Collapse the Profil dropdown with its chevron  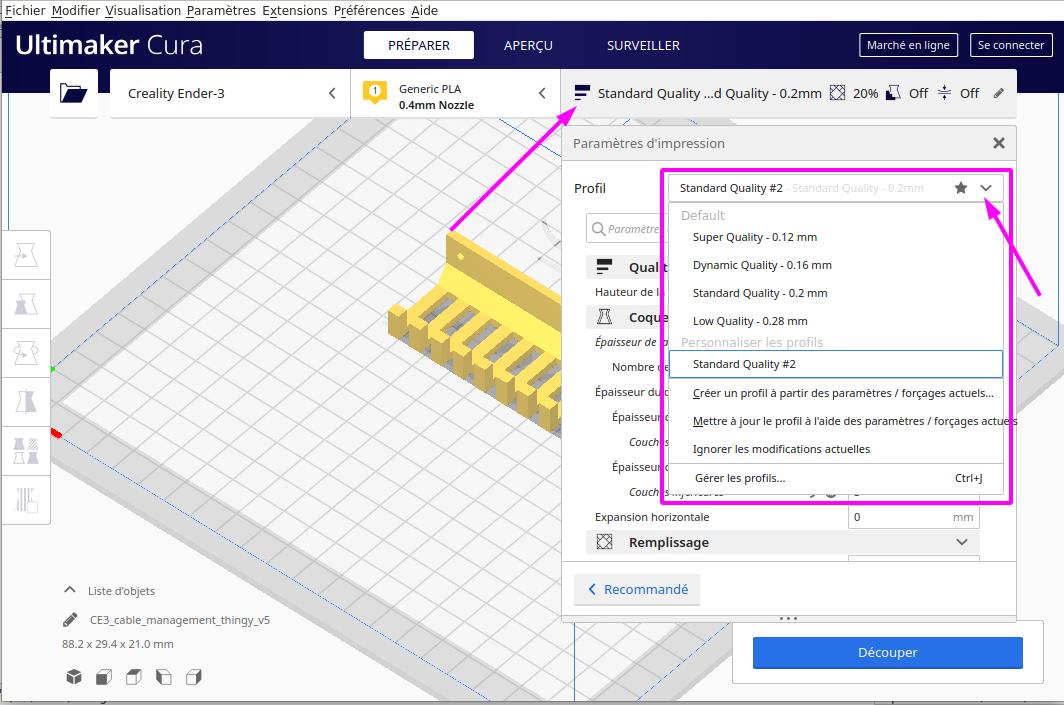987,188
